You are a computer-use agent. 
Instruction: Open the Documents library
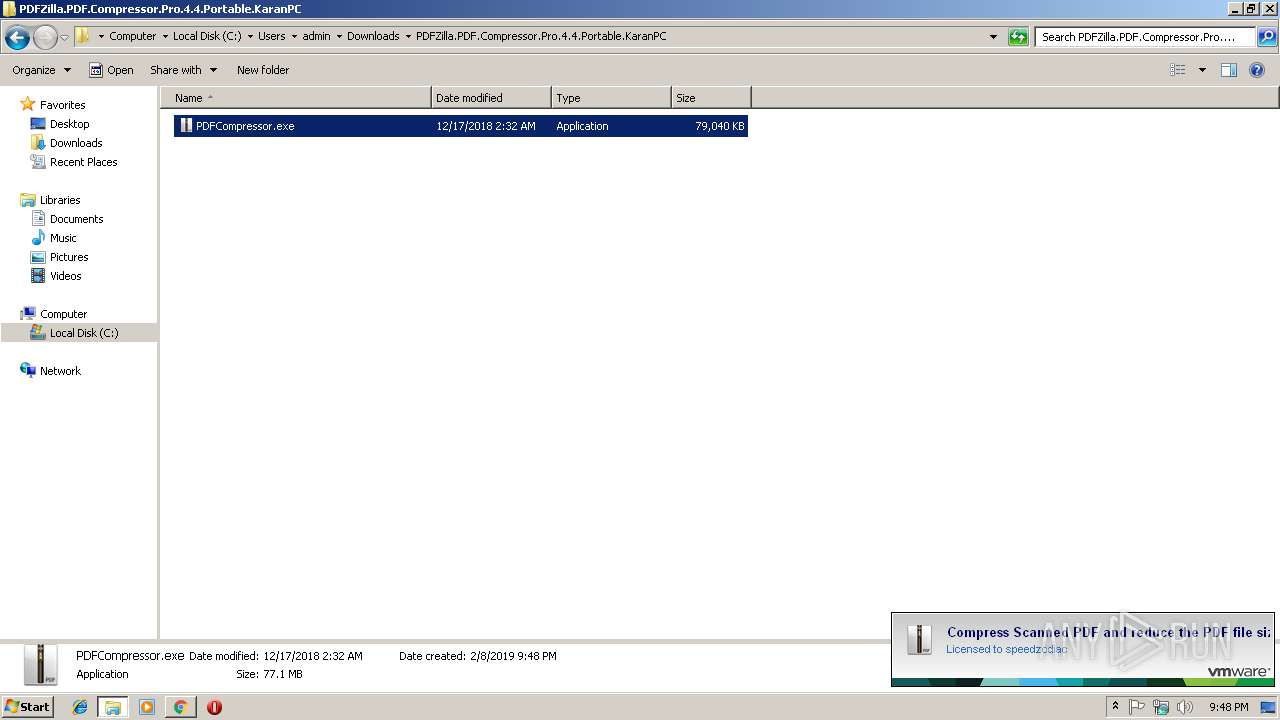click(x=76, y=219)
